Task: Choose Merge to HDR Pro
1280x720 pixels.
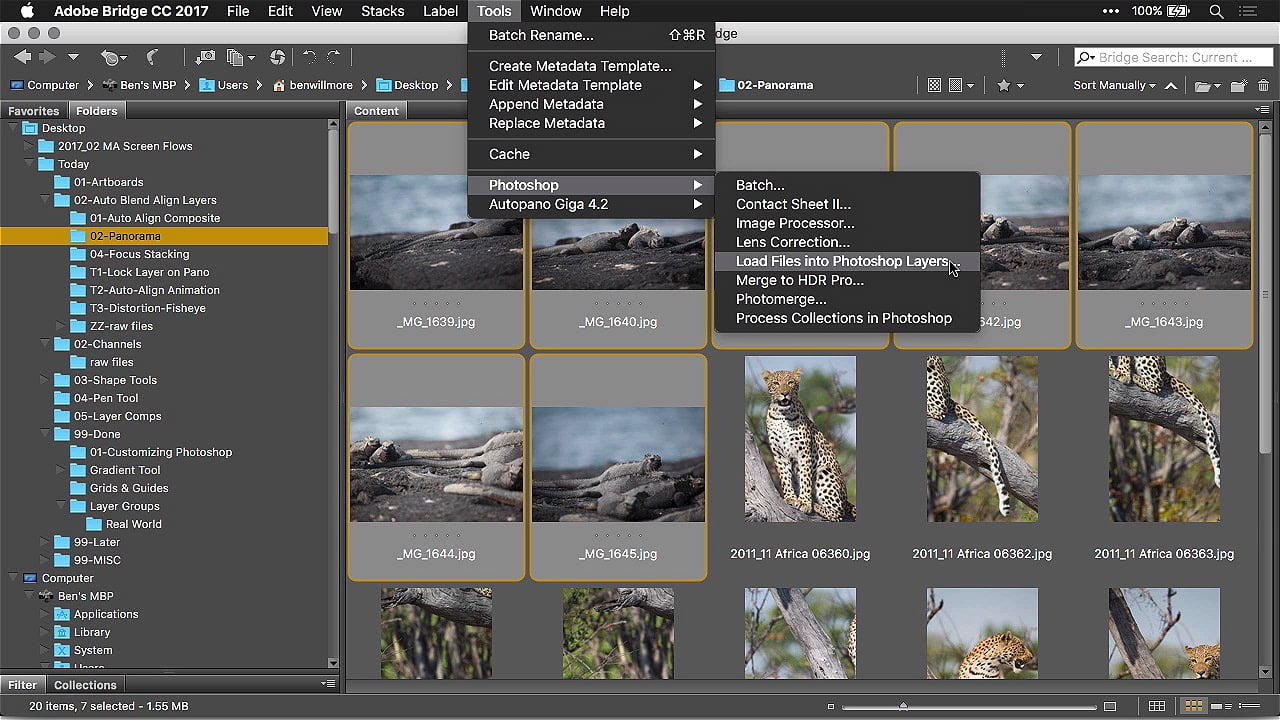Action: pyautogui.click(x=846, y=280)
